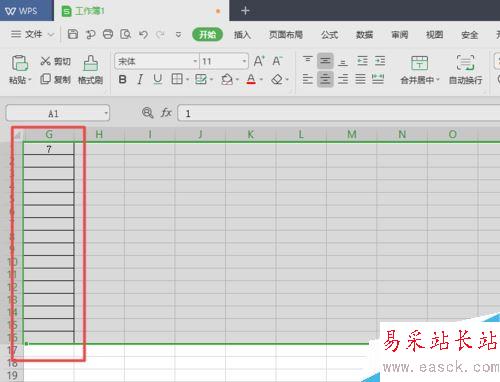The width and height of the screenshot is (500, 382).
Task: Click the Paste clipboard icon
Action: pos(20,63)
